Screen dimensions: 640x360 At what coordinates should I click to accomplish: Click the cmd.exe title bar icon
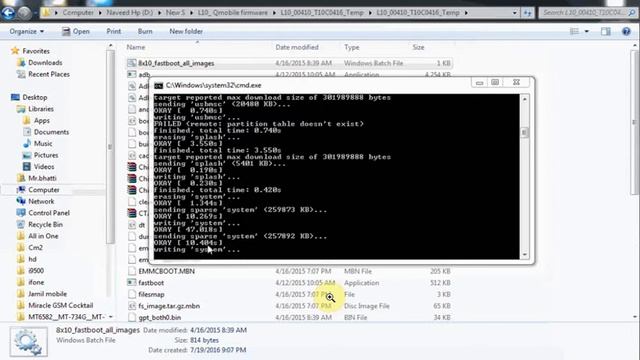[x=159, y=86]
